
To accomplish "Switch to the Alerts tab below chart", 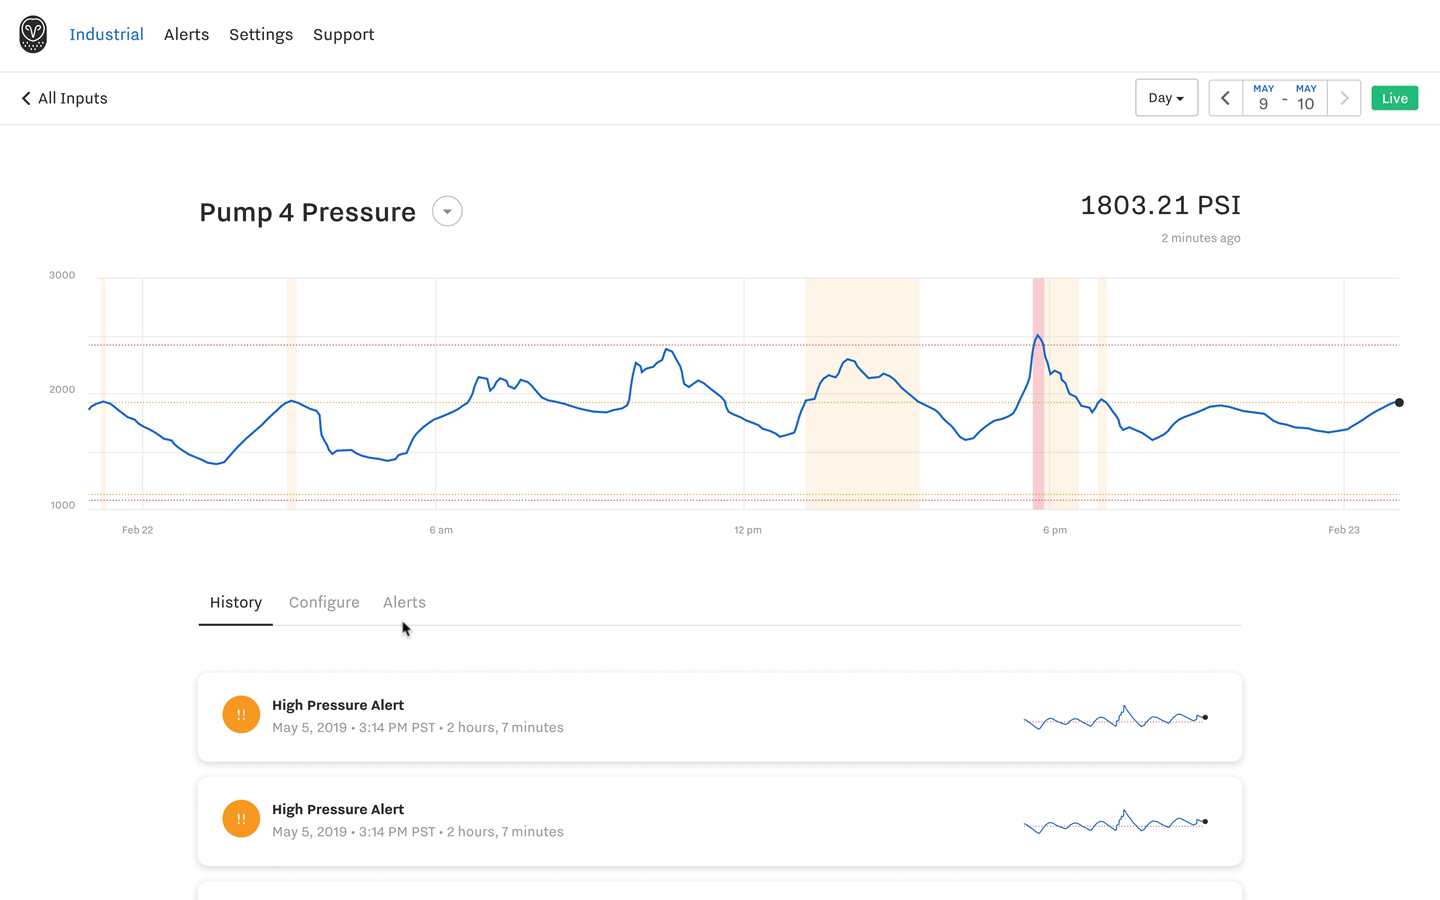I will (404, 602).
